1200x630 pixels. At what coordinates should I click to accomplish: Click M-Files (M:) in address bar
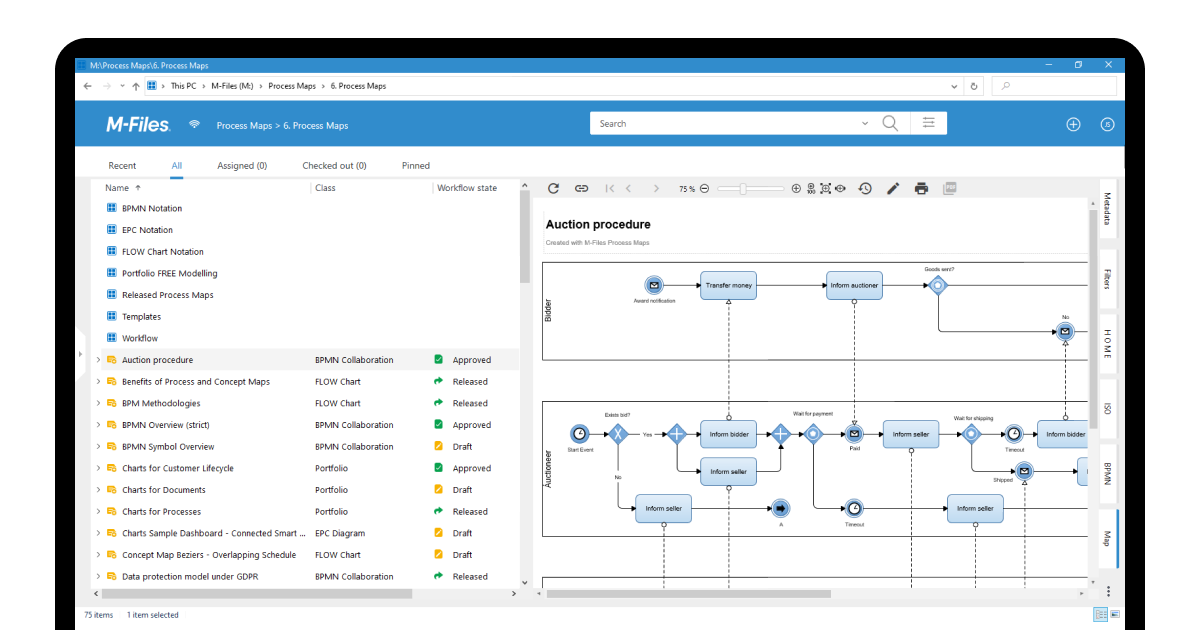click(x=231, y=86)
